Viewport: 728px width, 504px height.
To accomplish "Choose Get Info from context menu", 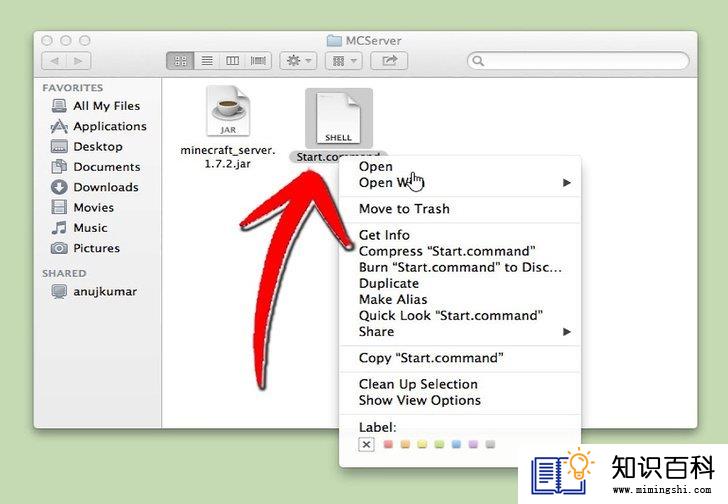I will [x=384, y=235].
